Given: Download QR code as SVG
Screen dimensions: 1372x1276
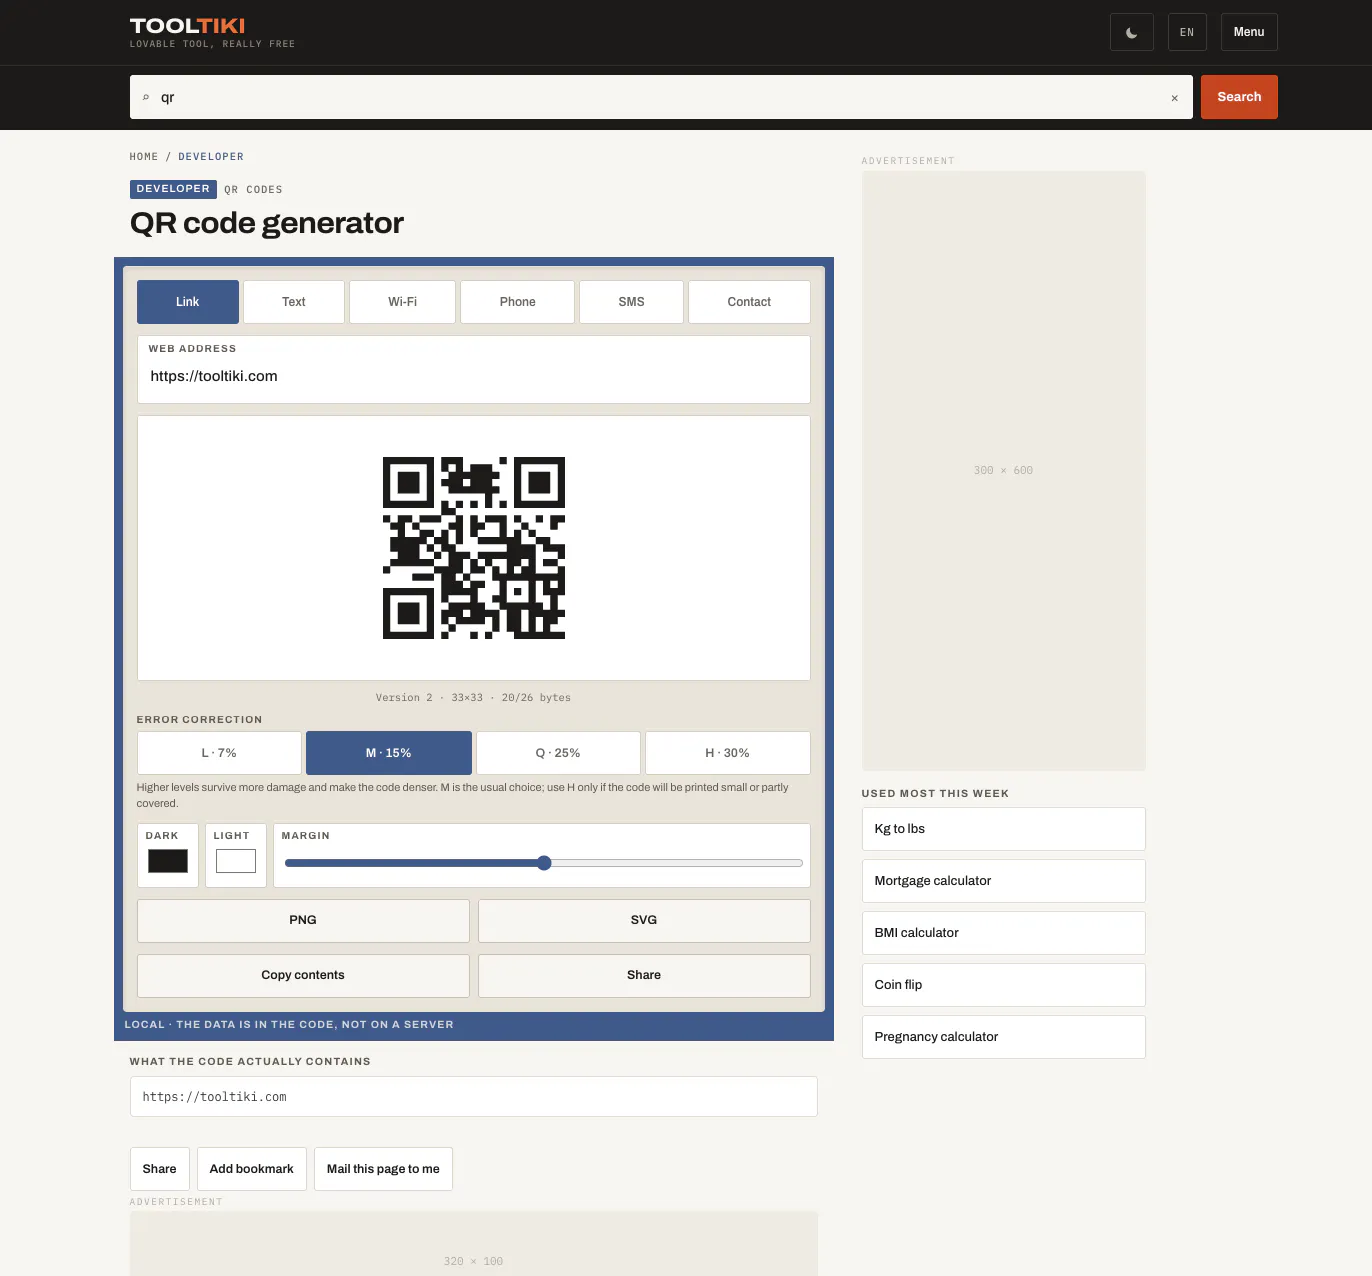Looking at the screenshot, I should tap(644, 920).
